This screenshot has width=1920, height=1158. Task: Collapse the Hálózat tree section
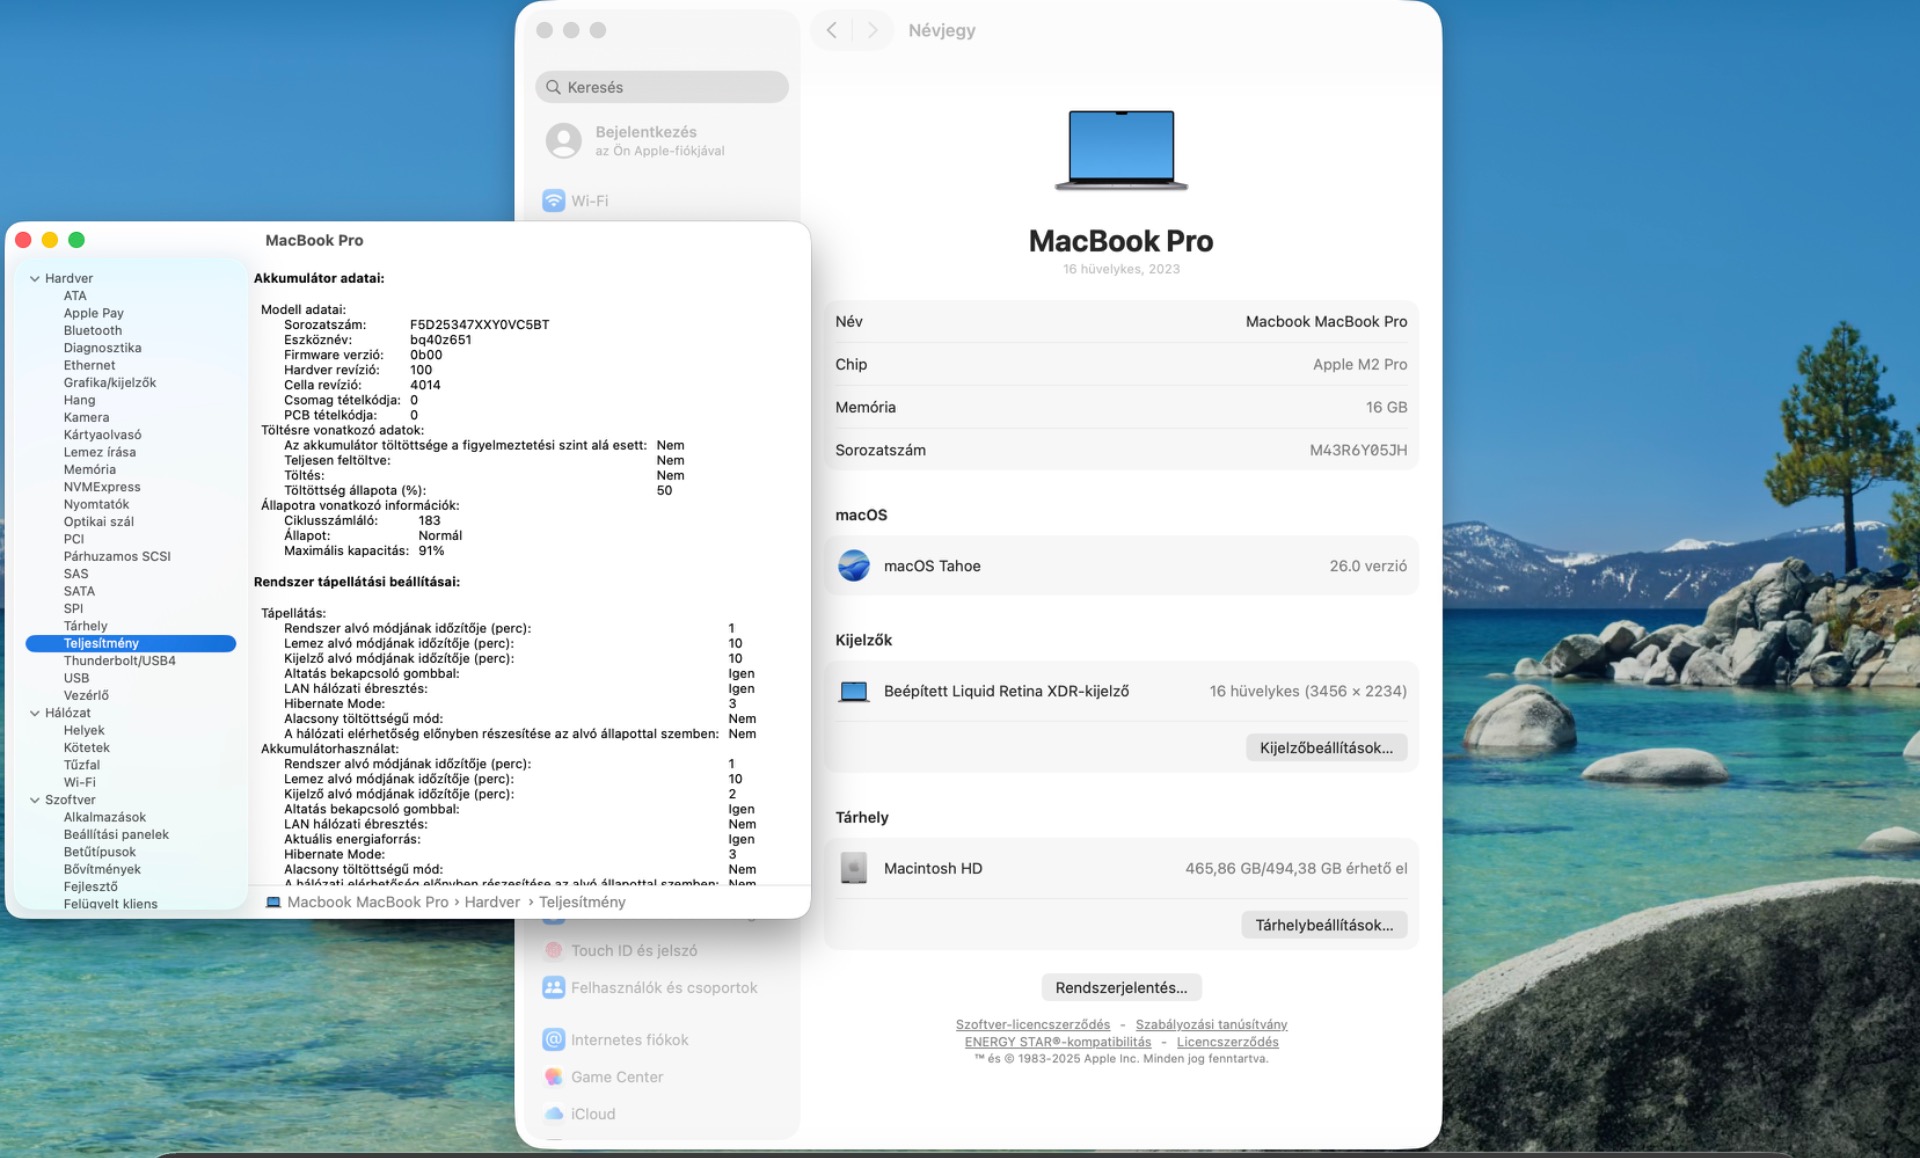[35, 713]
